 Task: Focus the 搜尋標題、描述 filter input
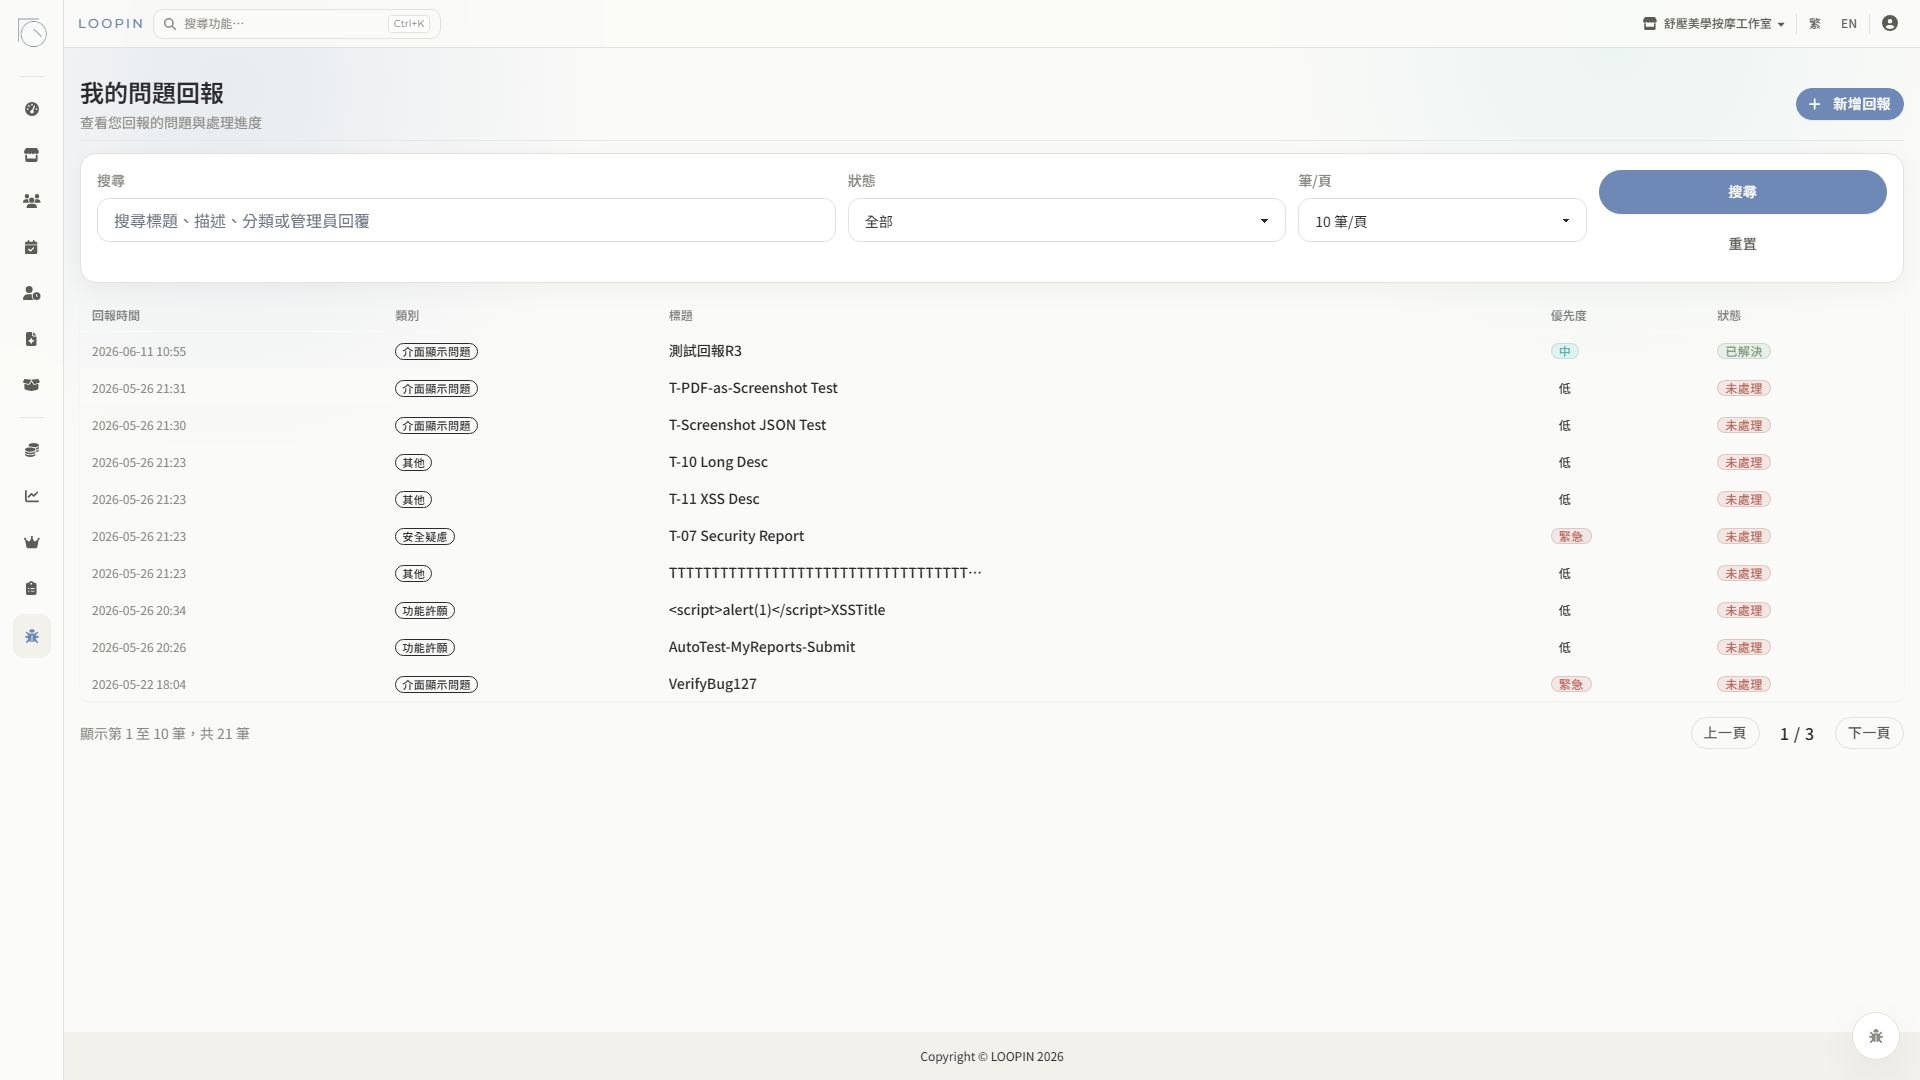click(x=466, y=220)
